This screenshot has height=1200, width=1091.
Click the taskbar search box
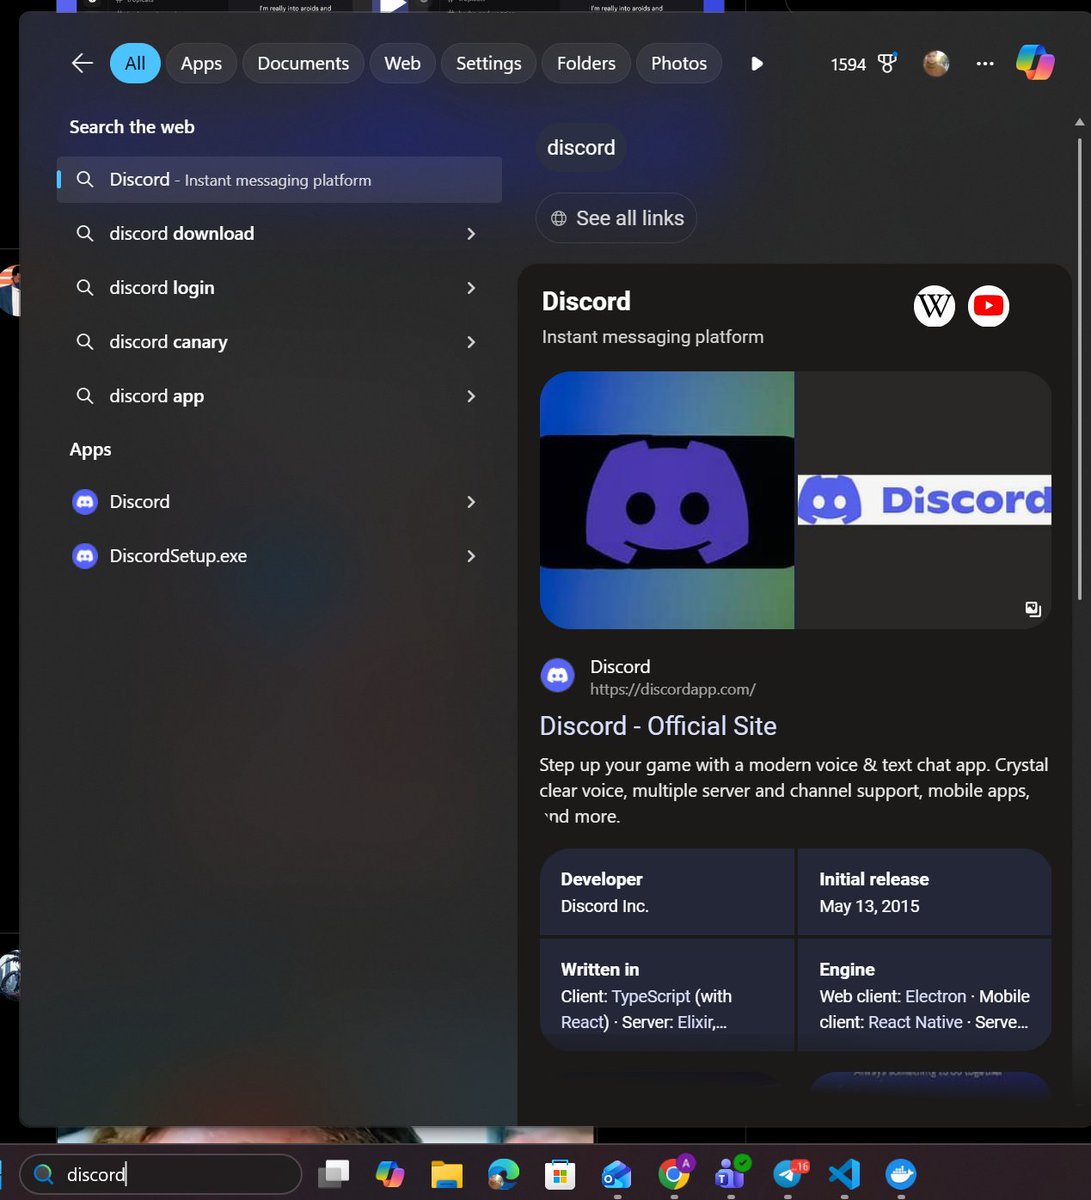pyautogui.click(x=161, y=1174)
